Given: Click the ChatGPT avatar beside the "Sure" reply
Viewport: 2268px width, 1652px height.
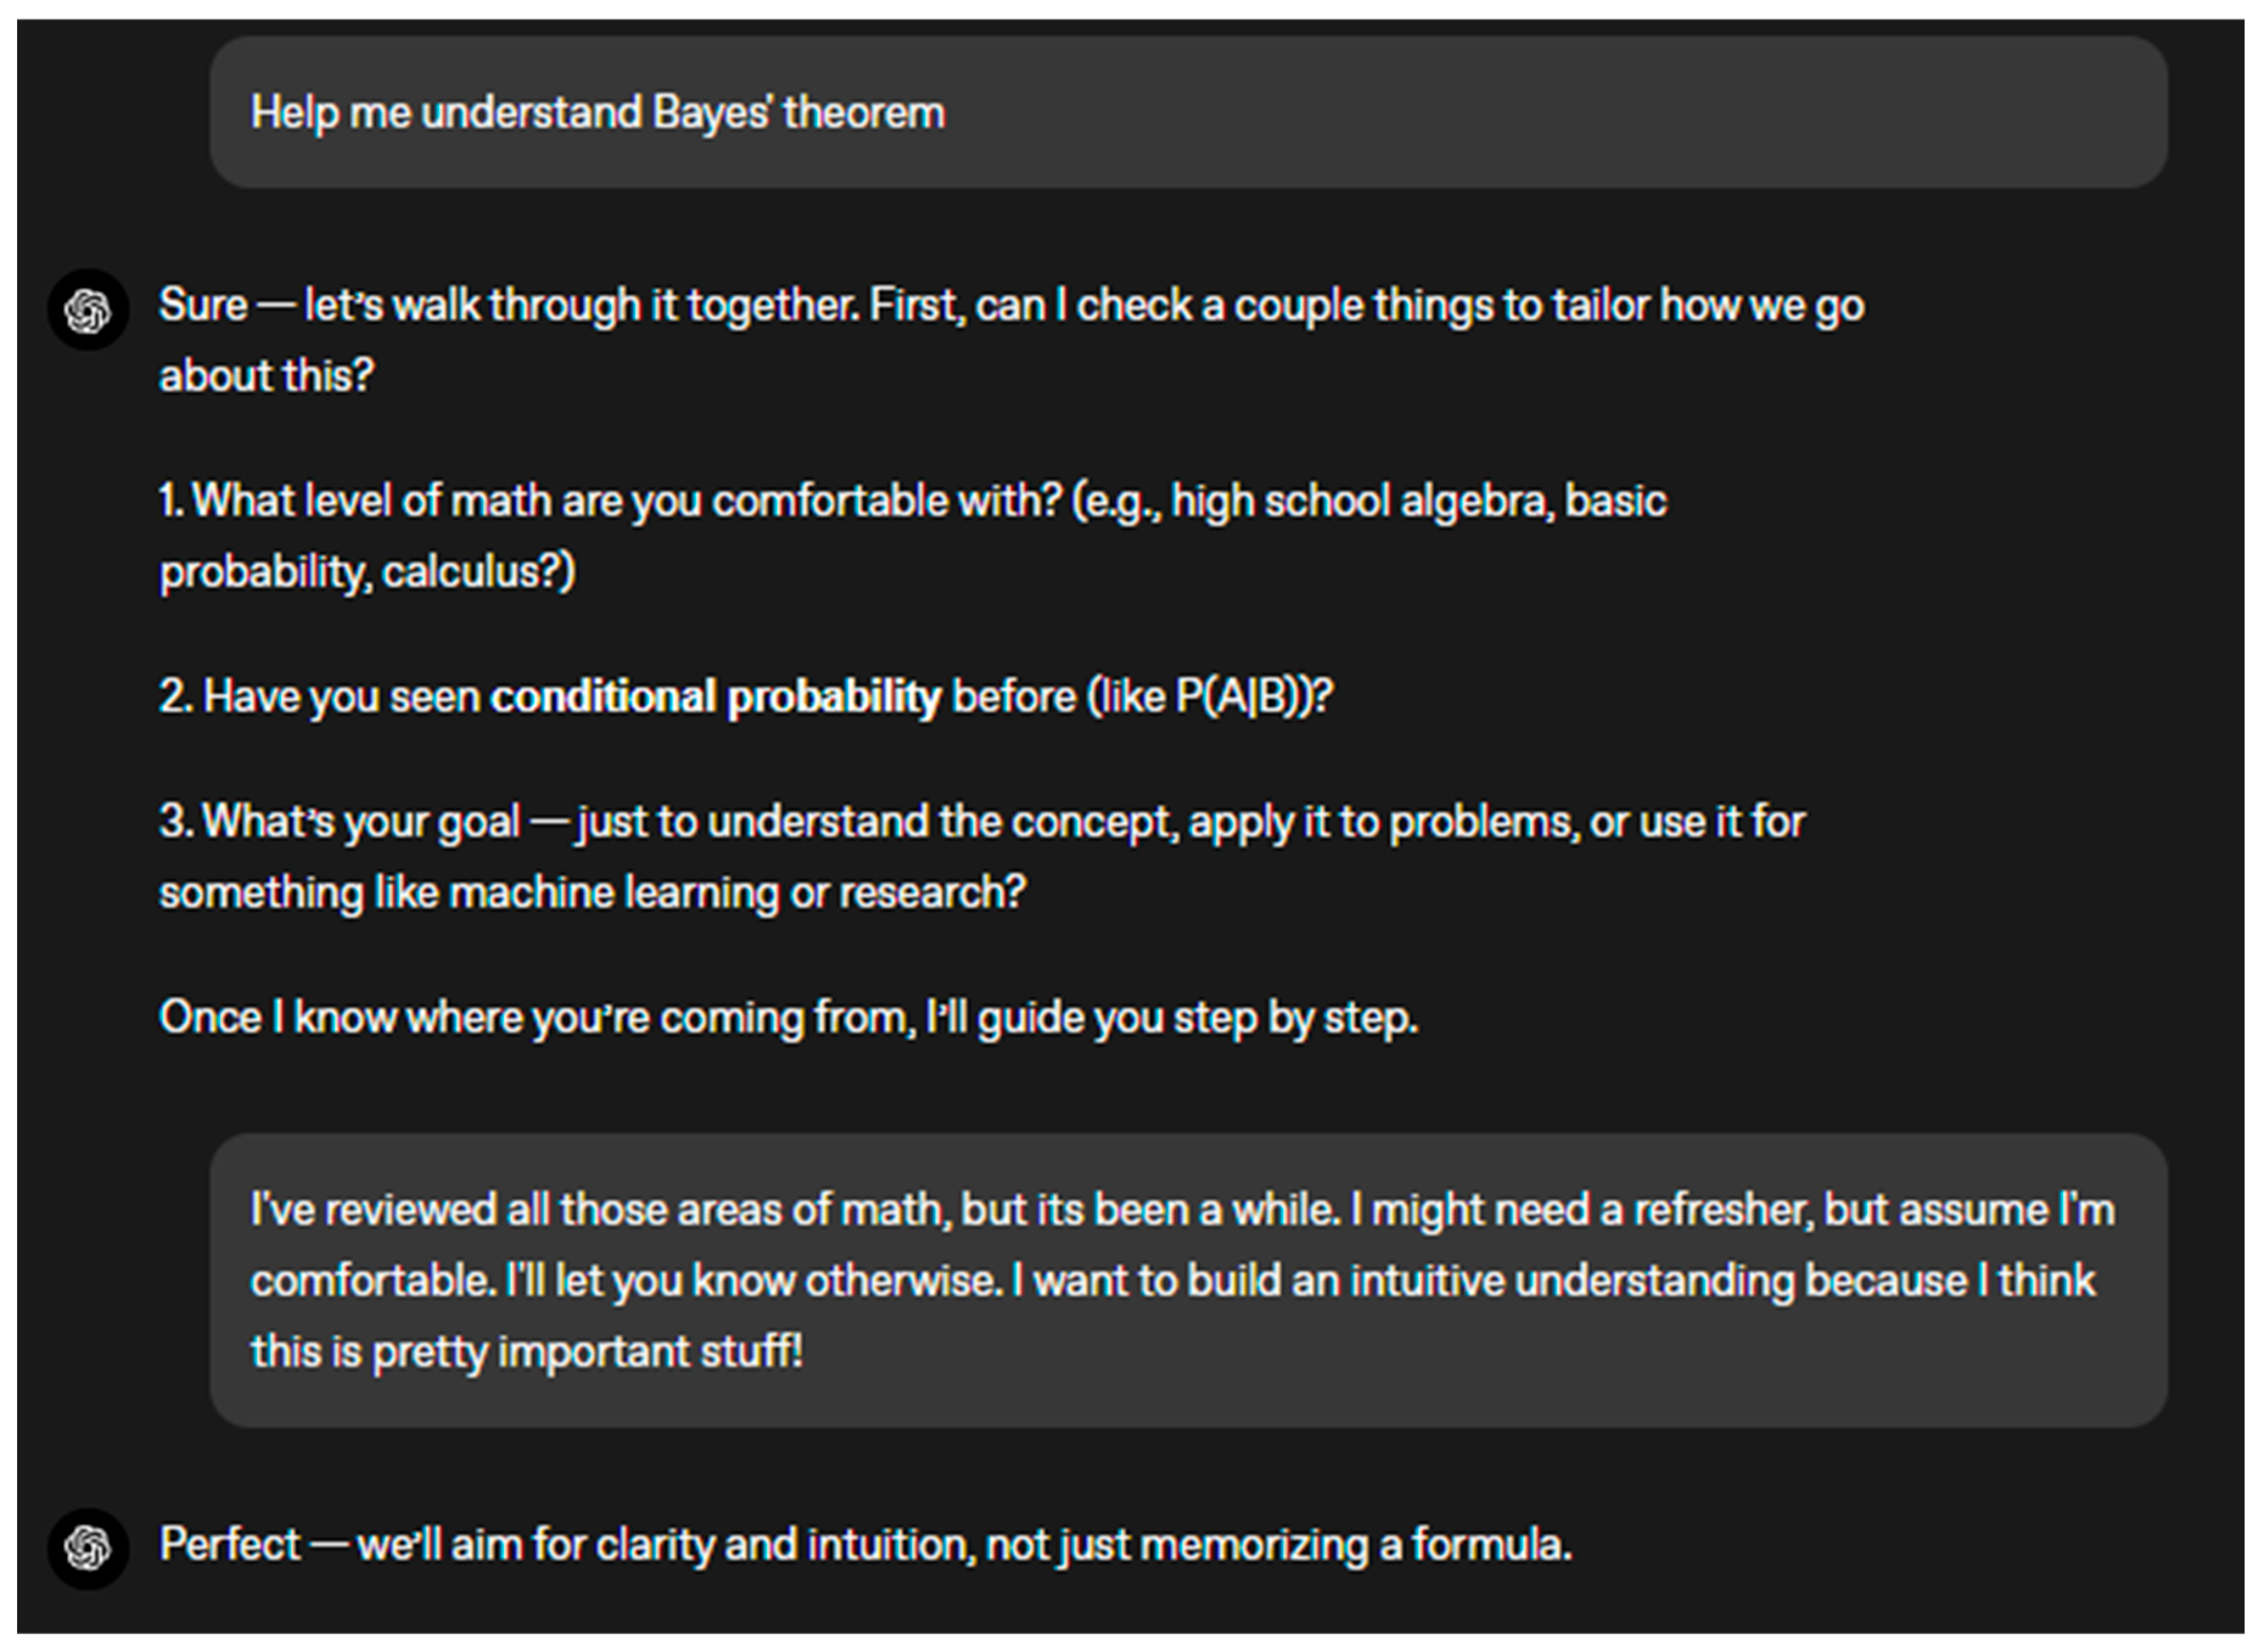Looking at the screenshot, I should pyautogui.click(x=88, y=310).
